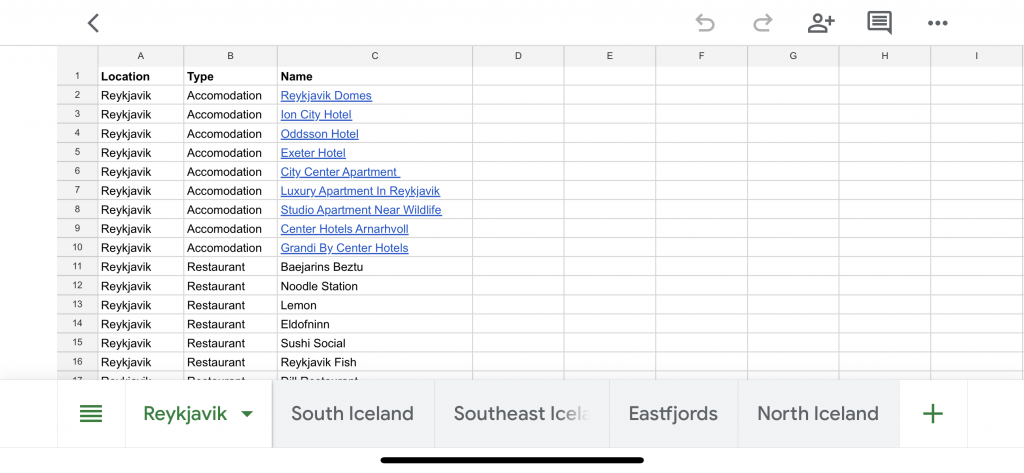This screenshot has width=1024, height=473.
Task: Select the Noodle Station cell
Action: 375,286
